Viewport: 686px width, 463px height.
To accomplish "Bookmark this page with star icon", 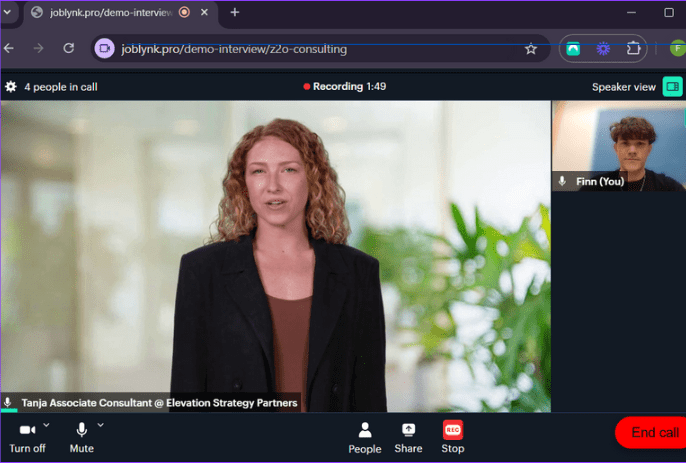I will (531, 49).
